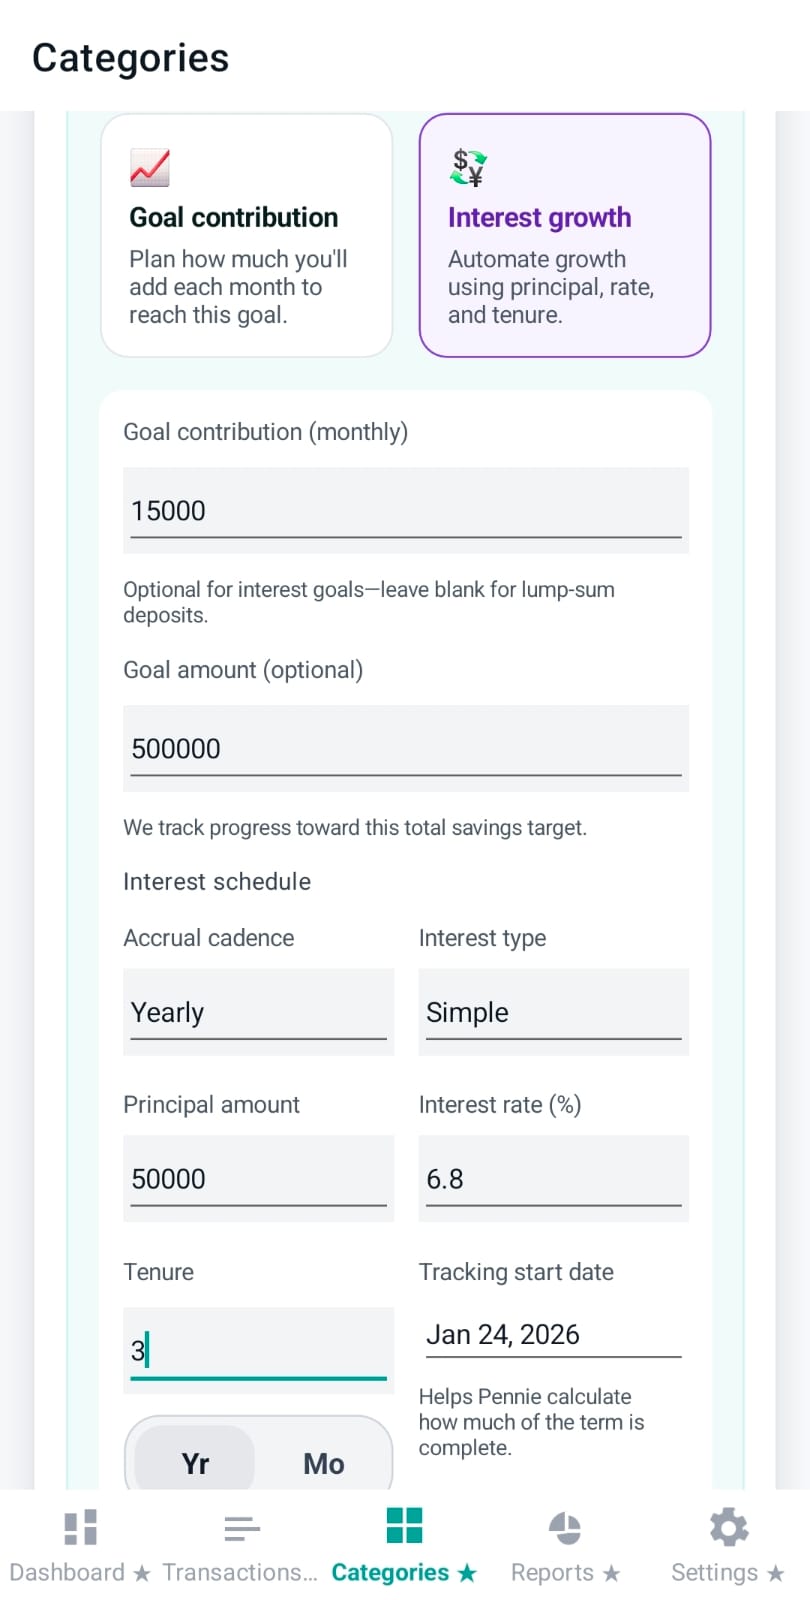This screenshot has height=1600, width=810.
Task: Switch to the Dashboard tab
Action: (x=67, y=1572)
